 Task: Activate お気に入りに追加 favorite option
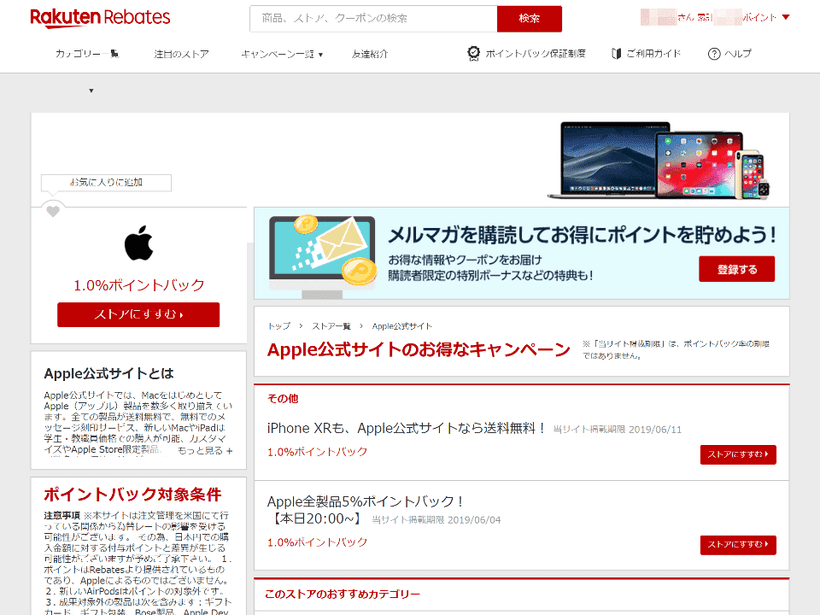tap(105, 182)
